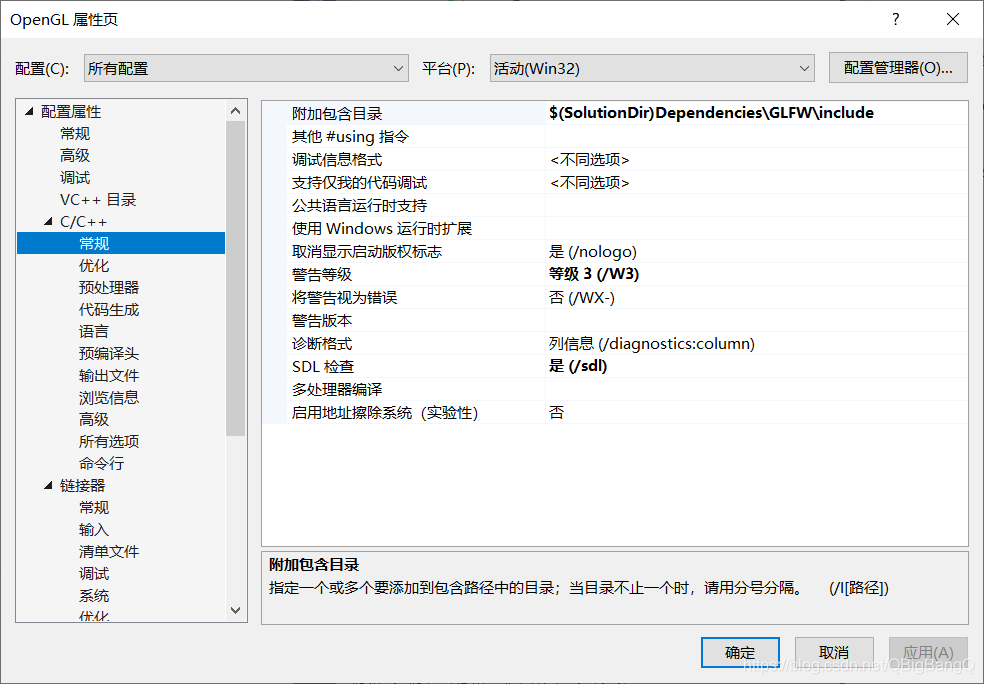The image size is (984, 684).
Task: Click tree scrollbar down arrow
Action: click(x=235, y=610)
